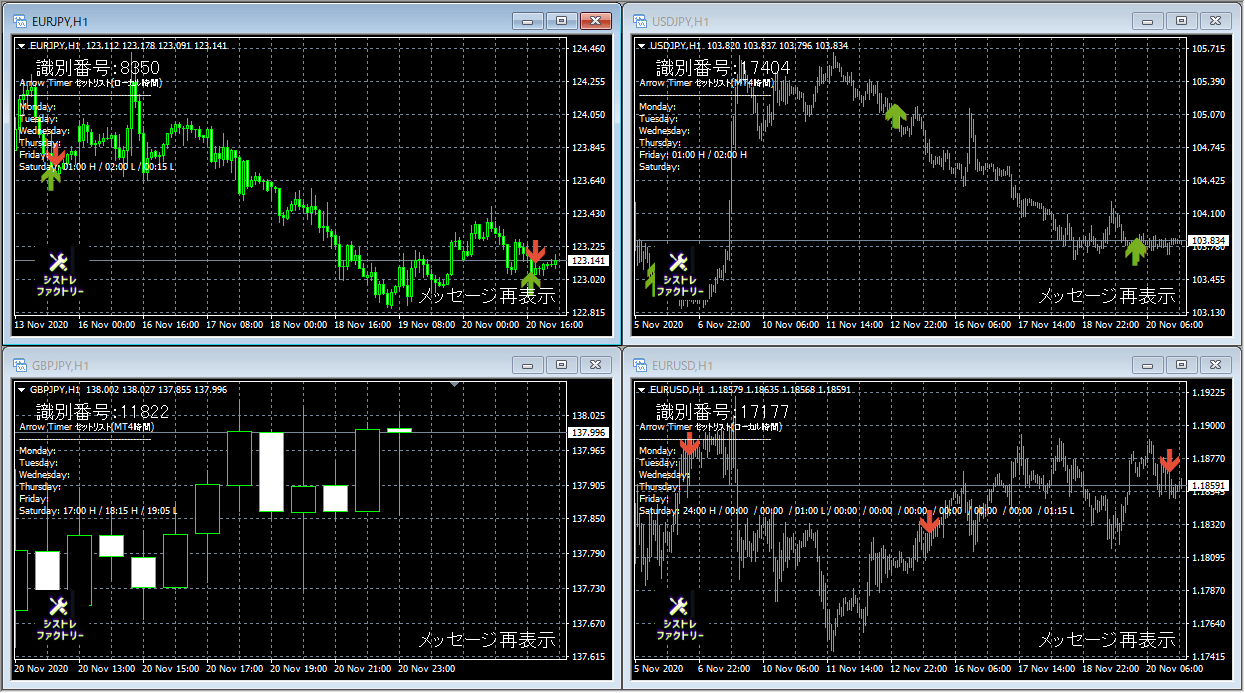Open the triangle dropdown before USDJPY,H1 chart header
Viewport: 1245px width, 693px height.
[x=642, y=45]
